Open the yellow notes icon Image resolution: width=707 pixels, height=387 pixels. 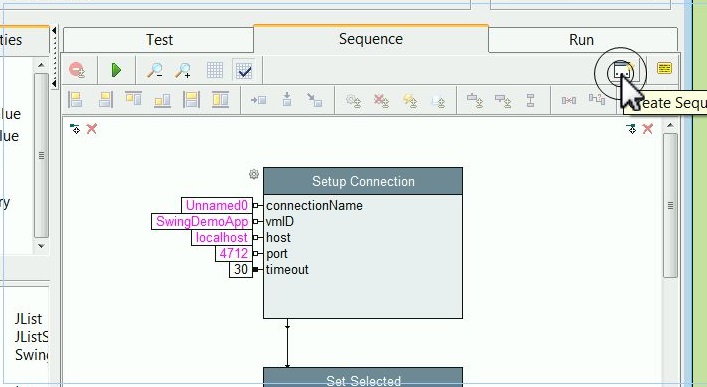(664, 68)
